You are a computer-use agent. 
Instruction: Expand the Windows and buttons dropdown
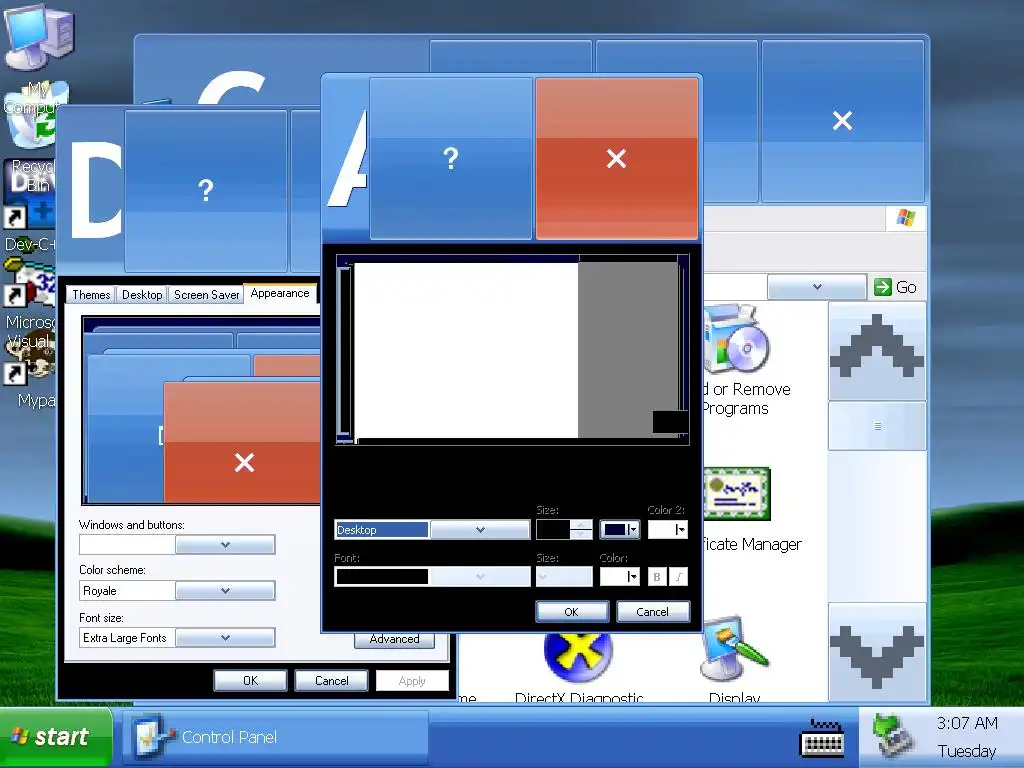pyautogui.click(x=225, y=545)
